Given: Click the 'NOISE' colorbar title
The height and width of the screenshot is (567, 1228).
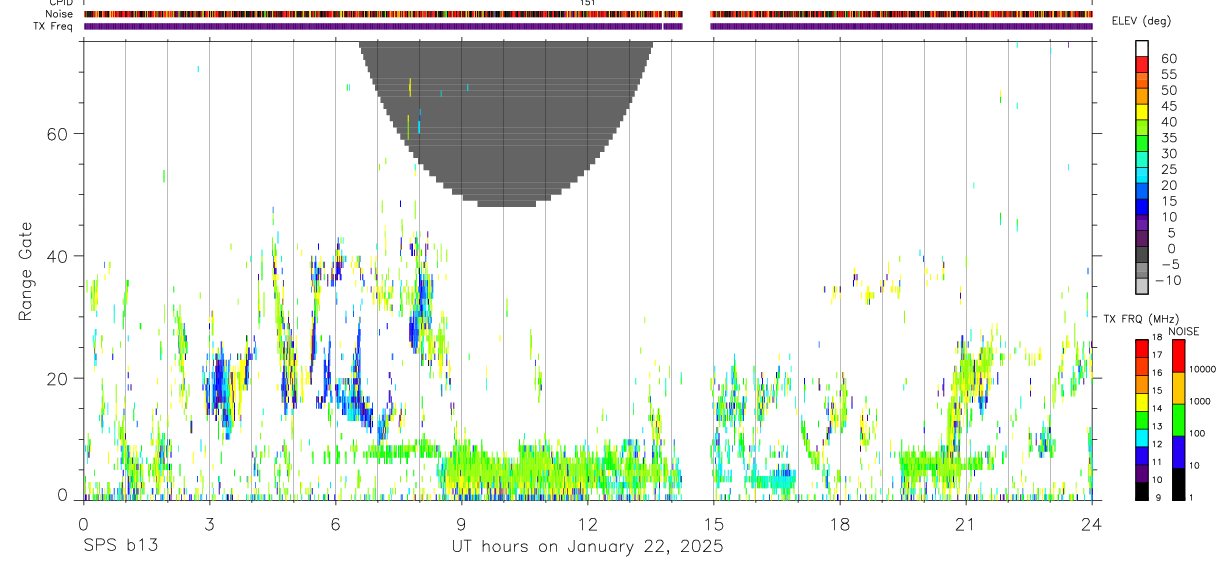Looking at the screenshot, I should 1183,331.
